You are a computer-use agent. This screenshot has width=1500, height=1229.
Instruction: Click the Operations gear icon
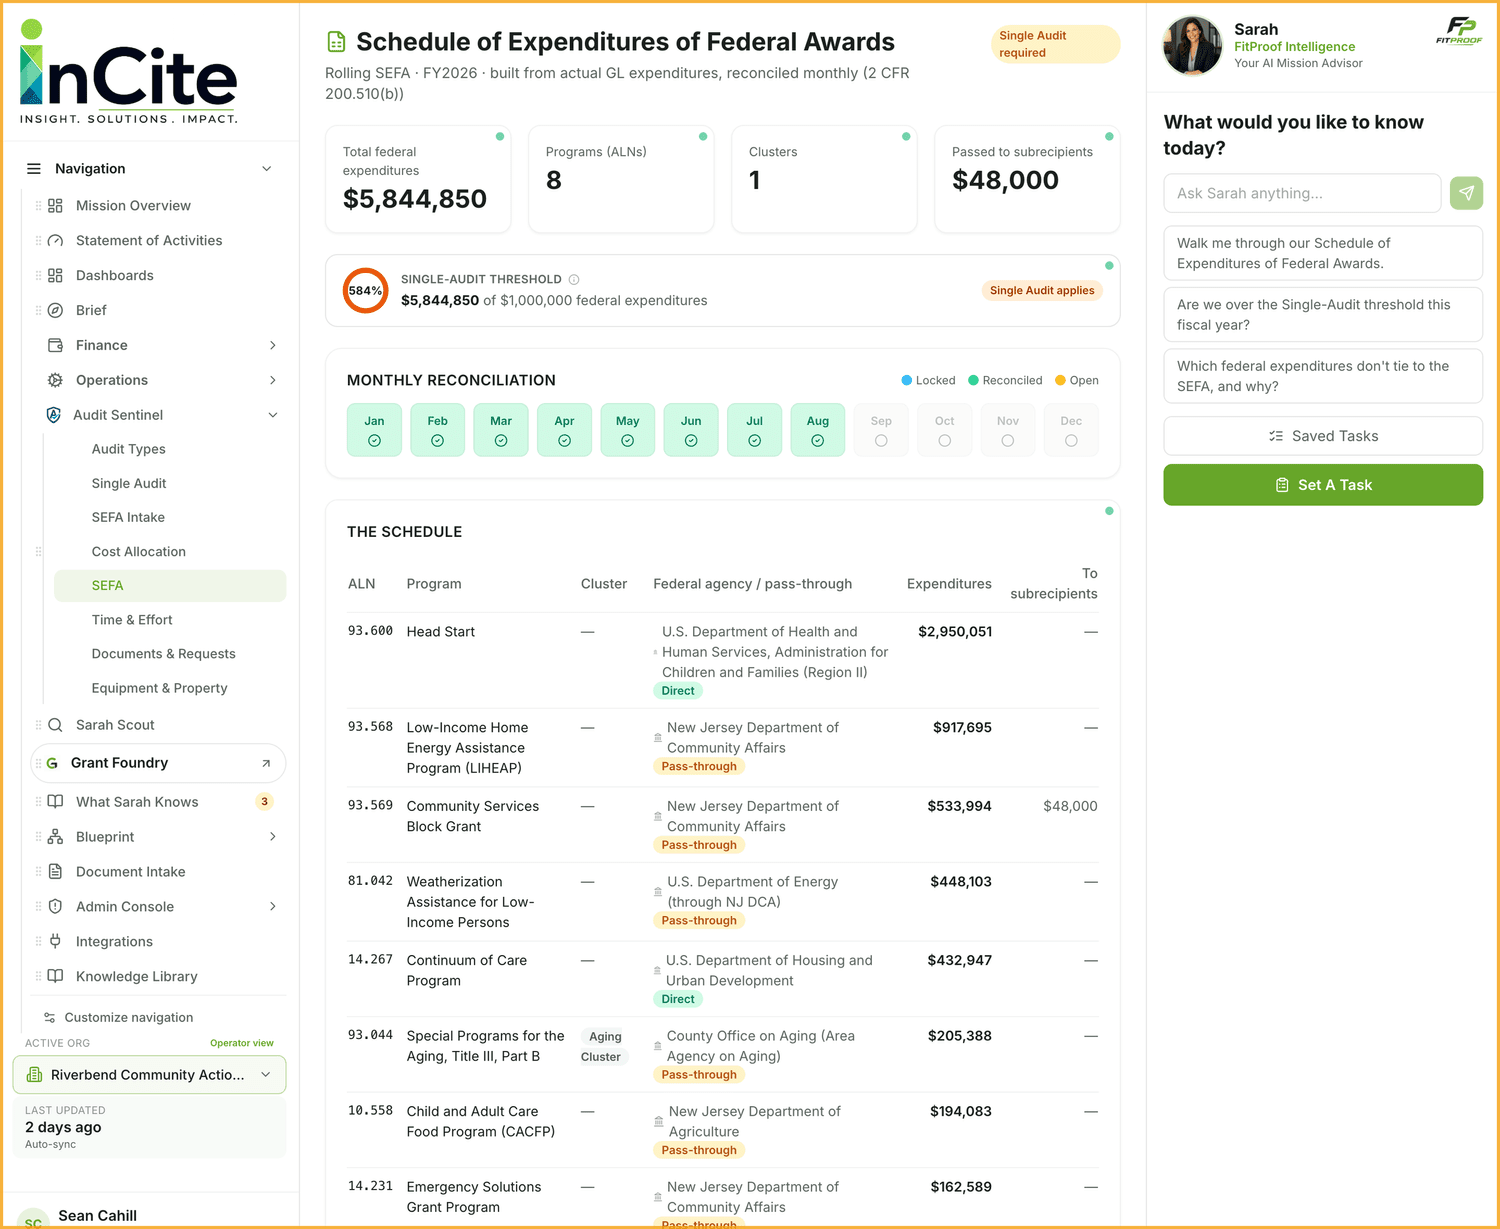(x=55, y=380)
